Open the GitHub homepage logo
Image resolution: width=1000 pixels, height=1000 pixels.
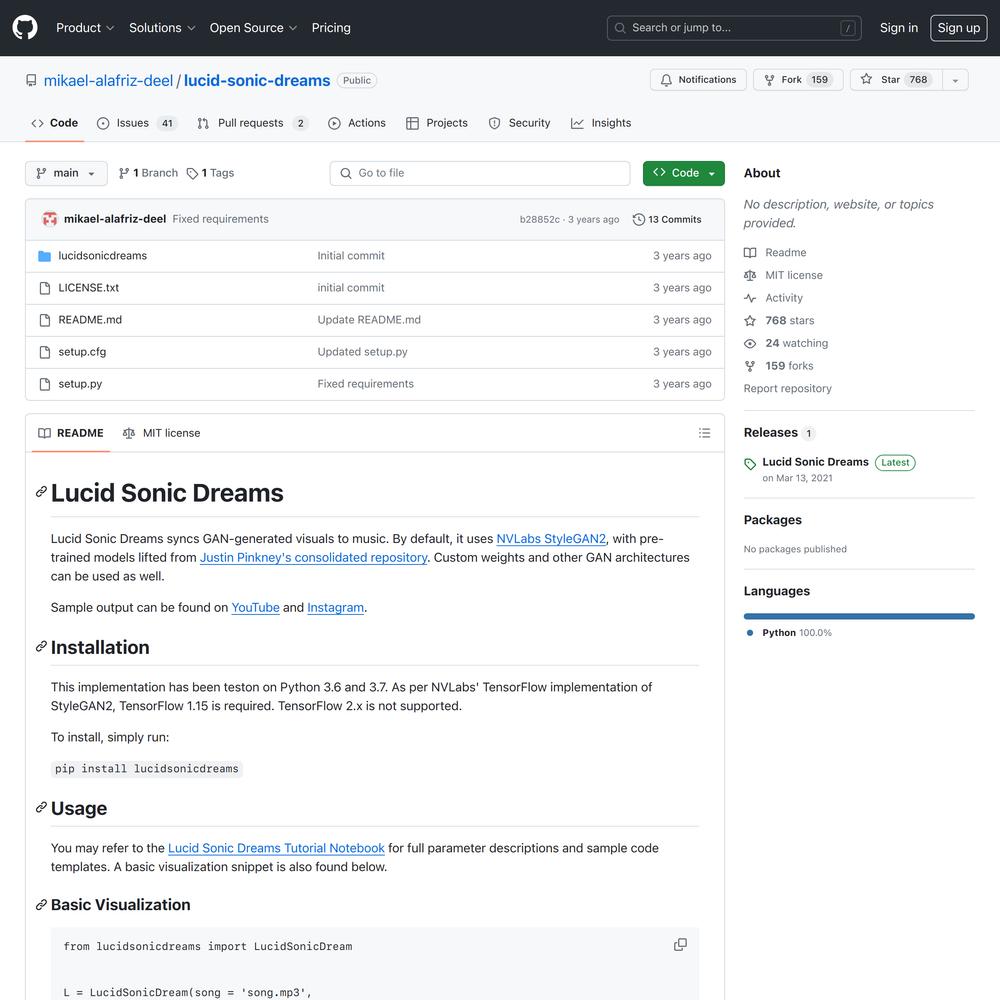click(x=25, y=28)
